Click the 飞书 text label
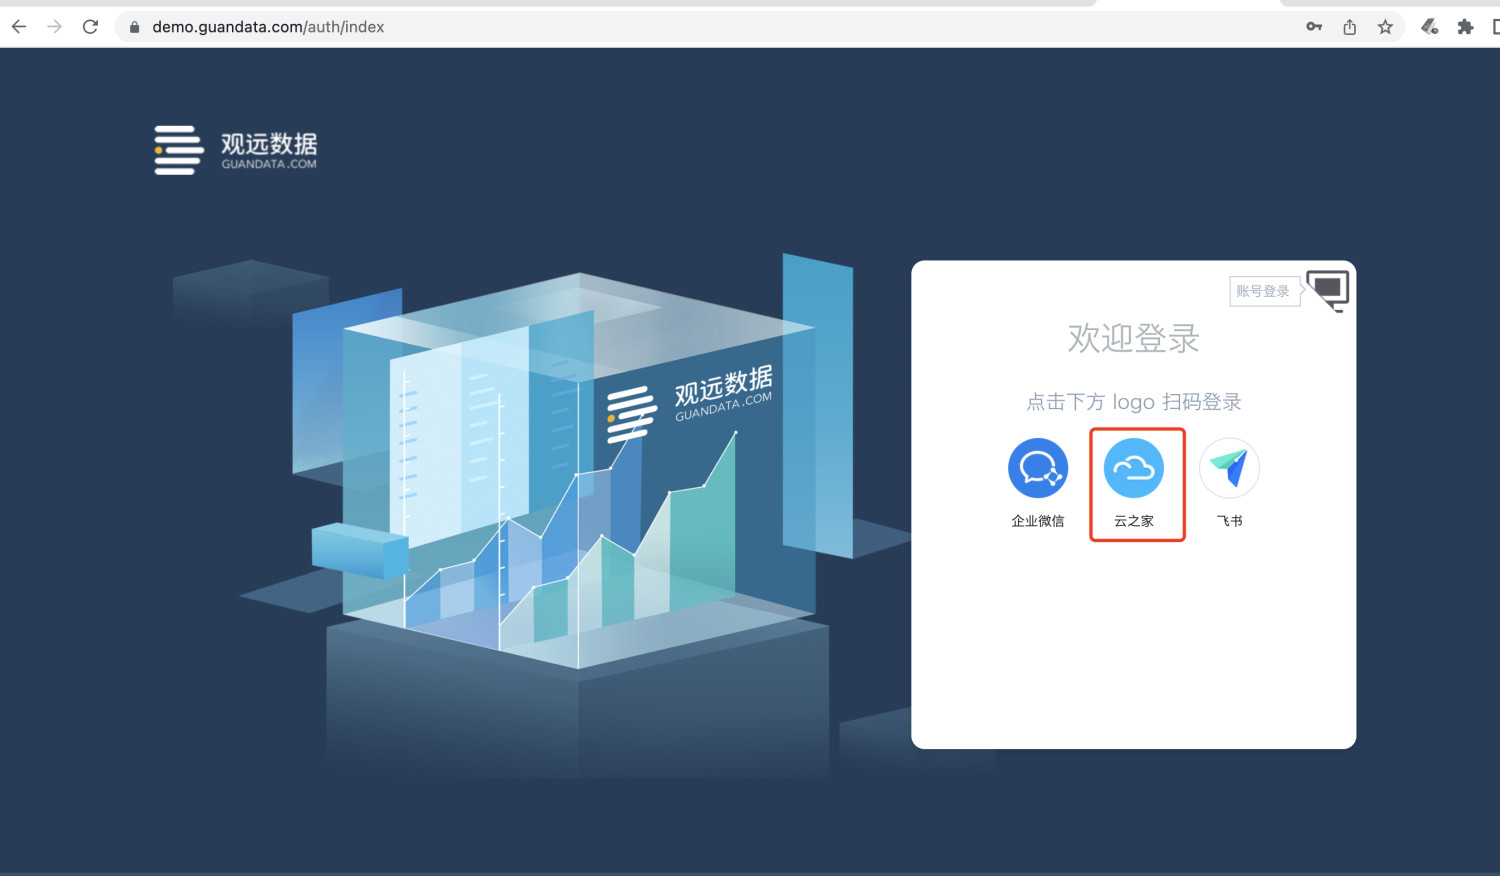1500x876 pixels. click(x=1229, y=521)
